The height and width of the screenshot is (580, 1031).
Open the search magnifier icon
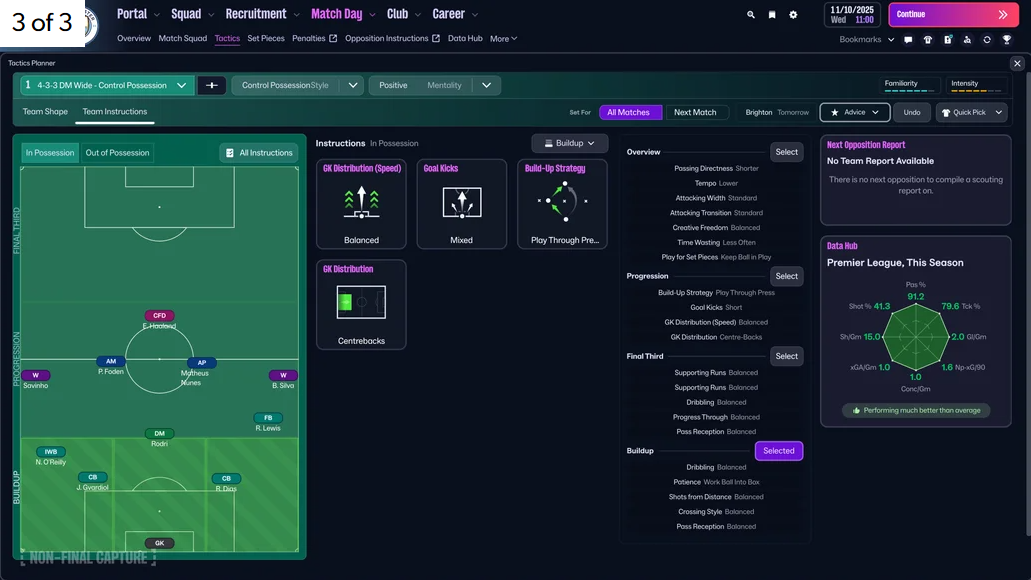click(x=751, y=14)
